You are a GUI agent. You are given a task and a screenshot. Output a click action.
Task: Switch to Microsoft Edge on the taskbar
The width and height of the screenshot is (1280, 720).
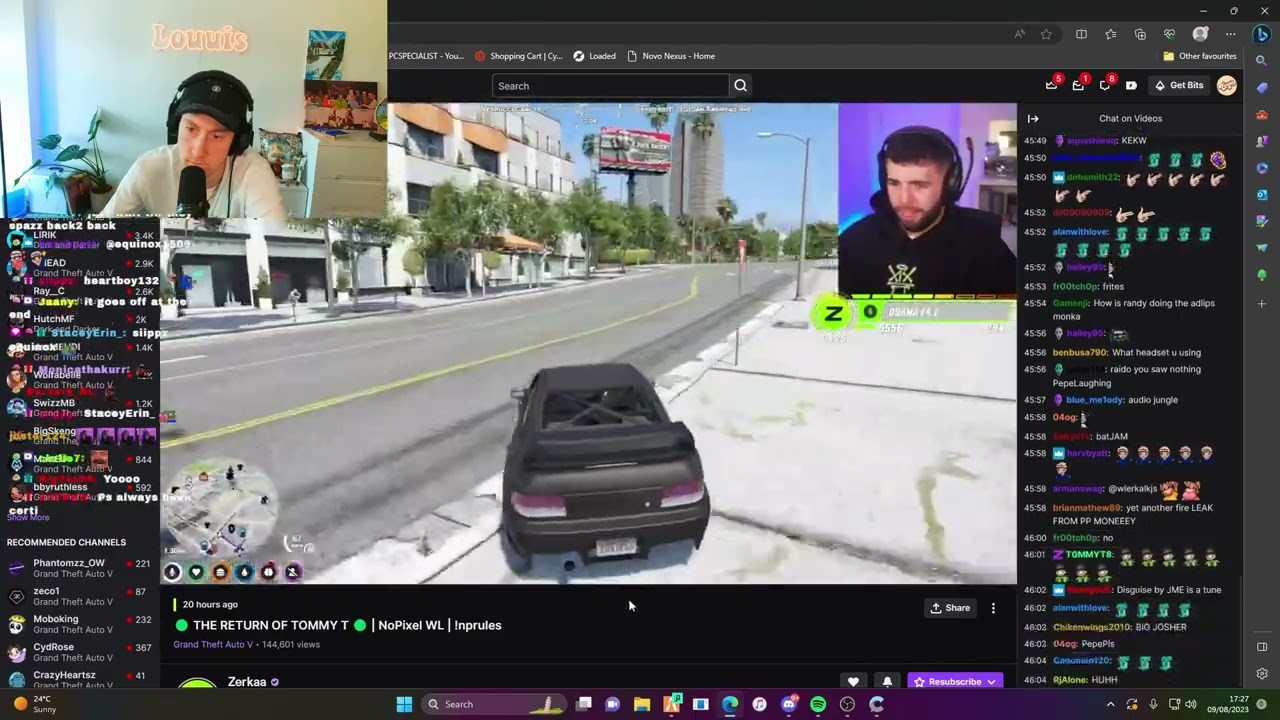point(730,704)
